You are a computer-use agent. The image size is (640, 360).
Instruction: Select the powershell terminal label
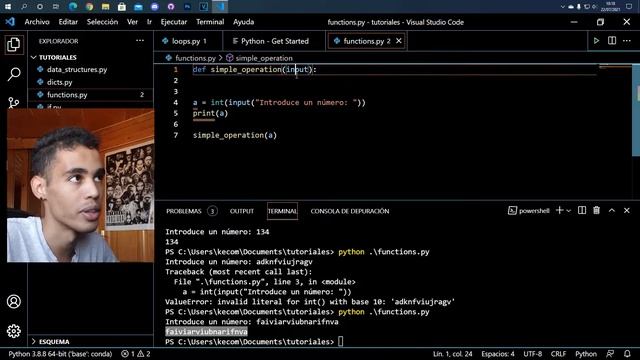click(x=529, y=211)
